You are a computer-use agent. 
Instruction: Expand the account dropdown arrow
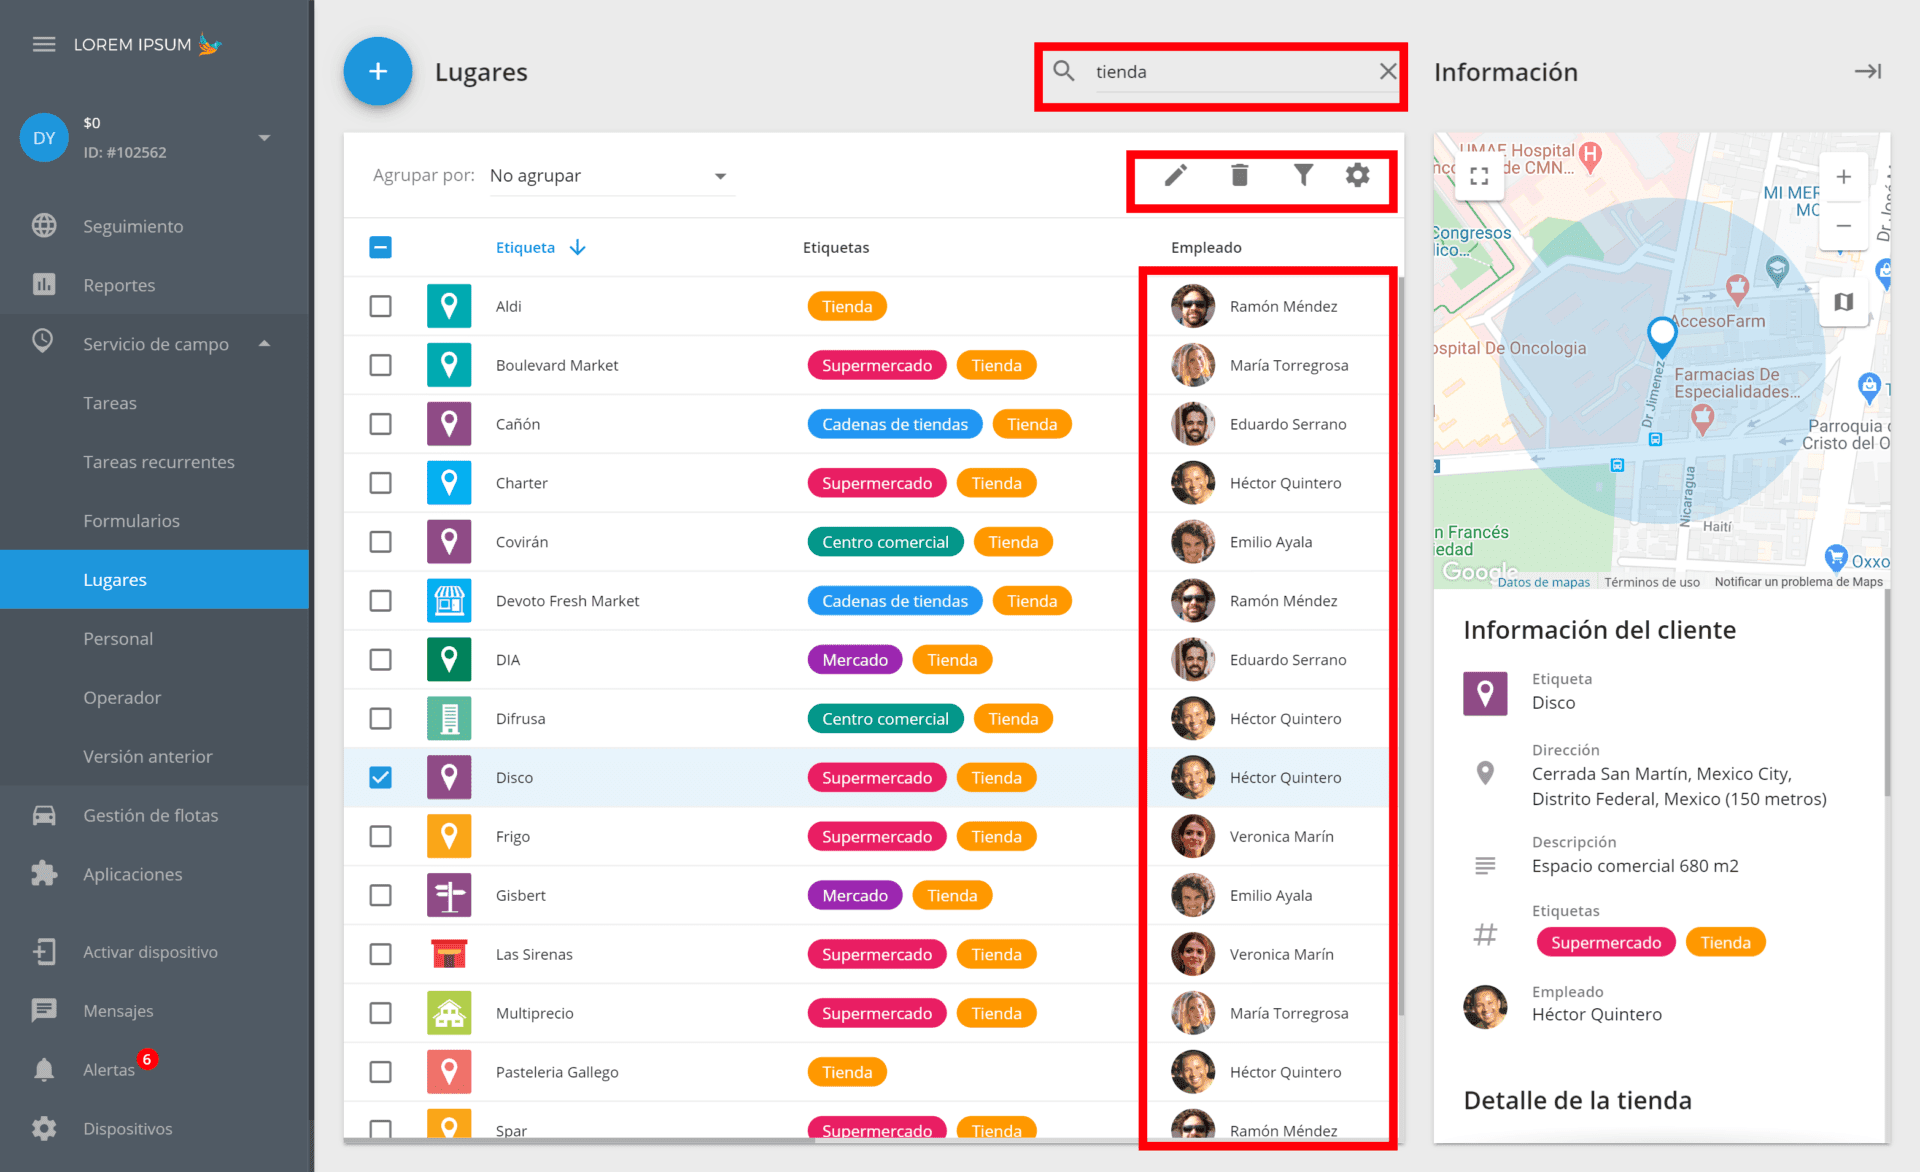(264, 138)
